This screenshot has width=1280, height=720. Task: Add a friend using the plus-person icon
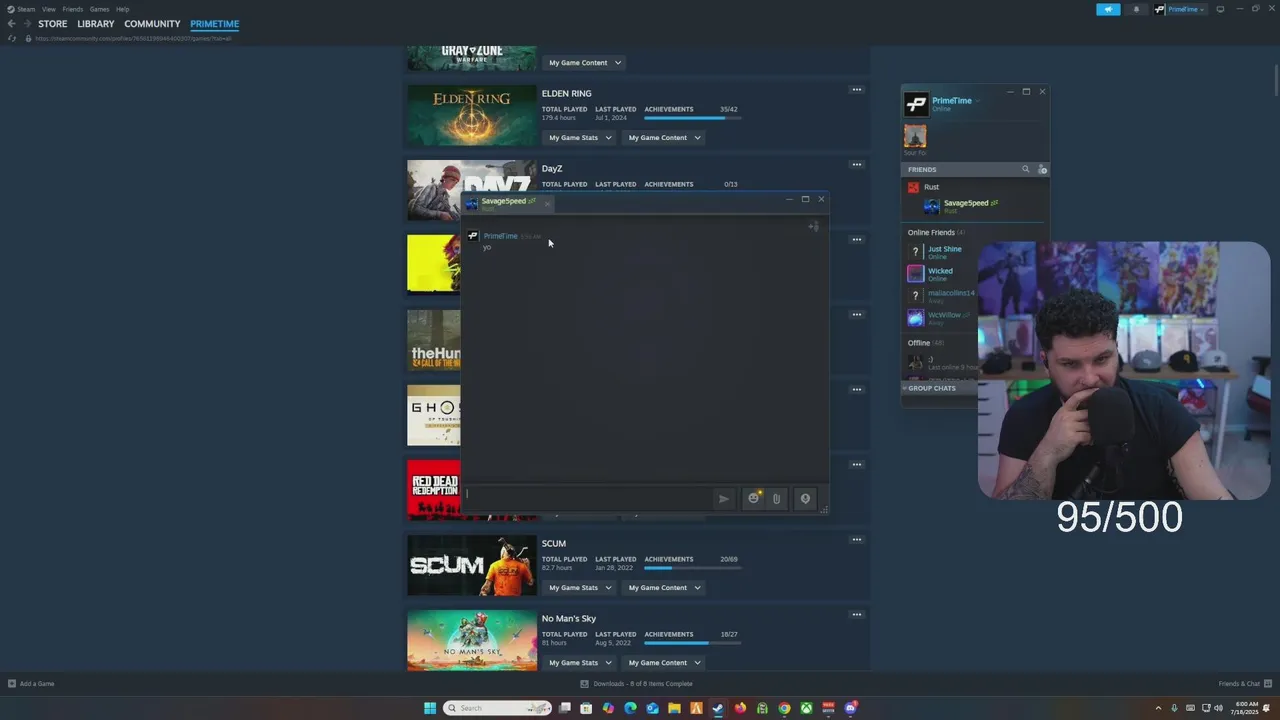pos(1042,169)
